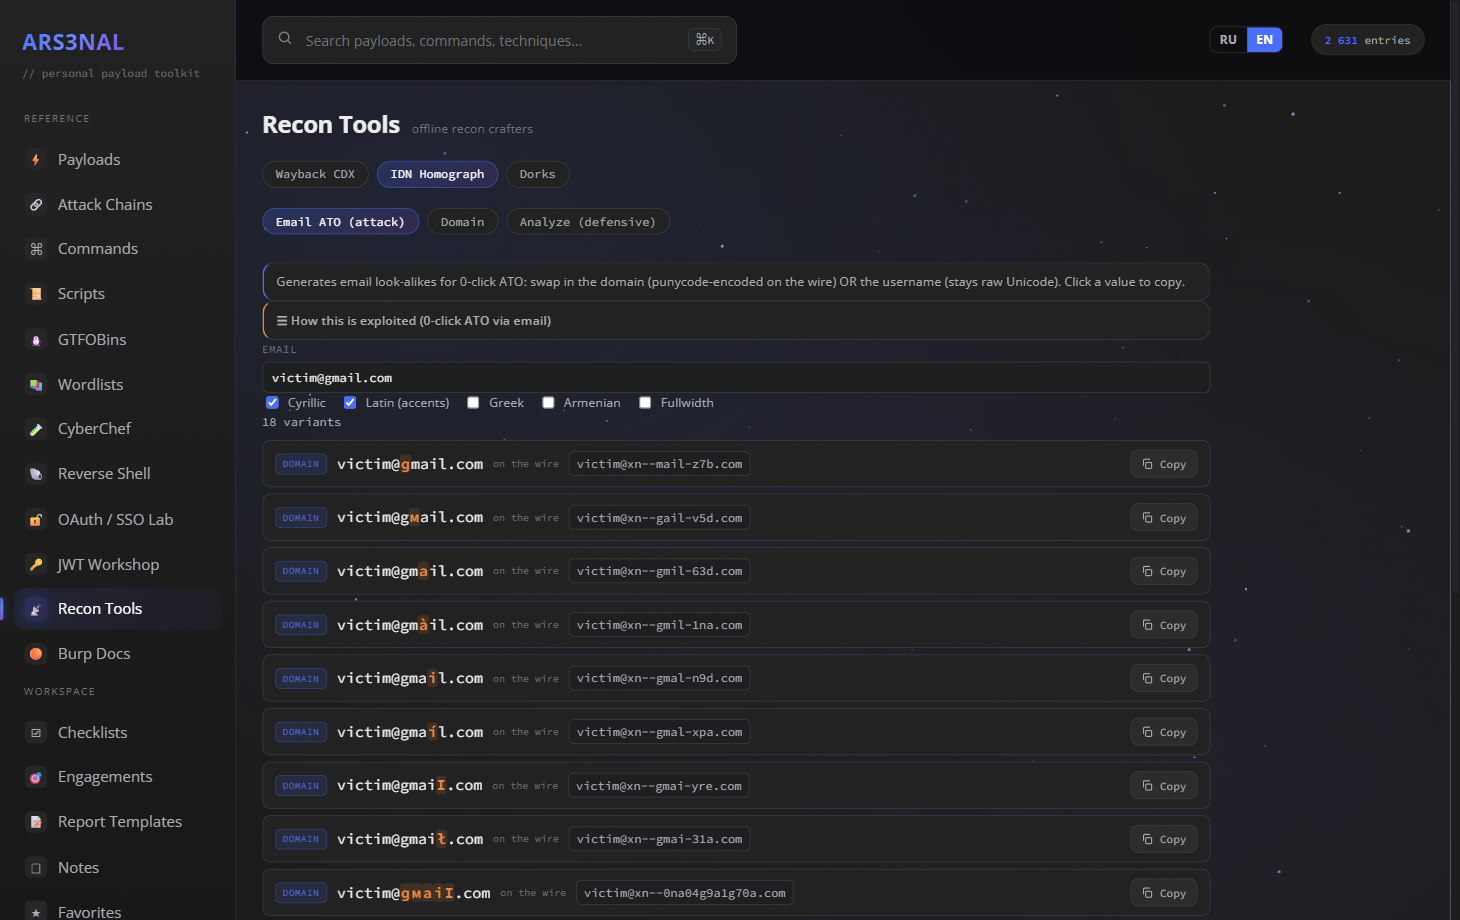Click the Attack Chains link icon
The width and height of the screenshot is (1460, 920).
pyautogui.click(x=36, y=205)
